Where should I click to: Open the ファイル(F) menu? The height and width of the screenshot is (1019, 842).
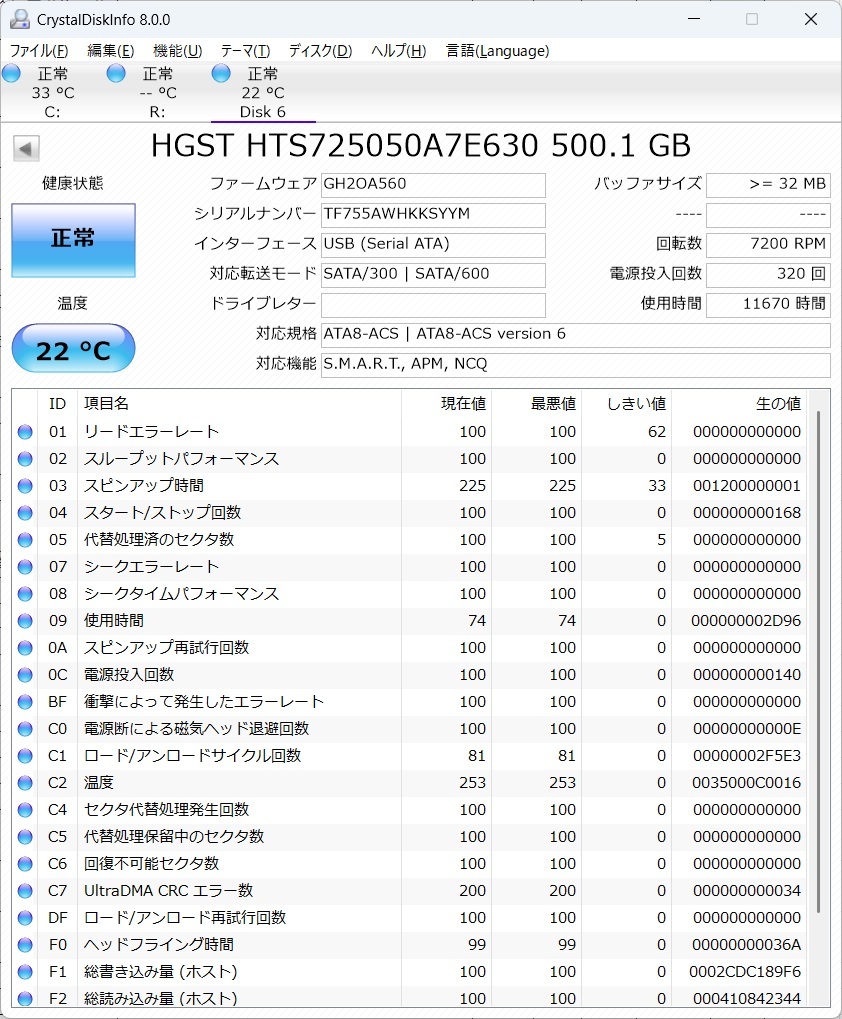click(39, 51)
